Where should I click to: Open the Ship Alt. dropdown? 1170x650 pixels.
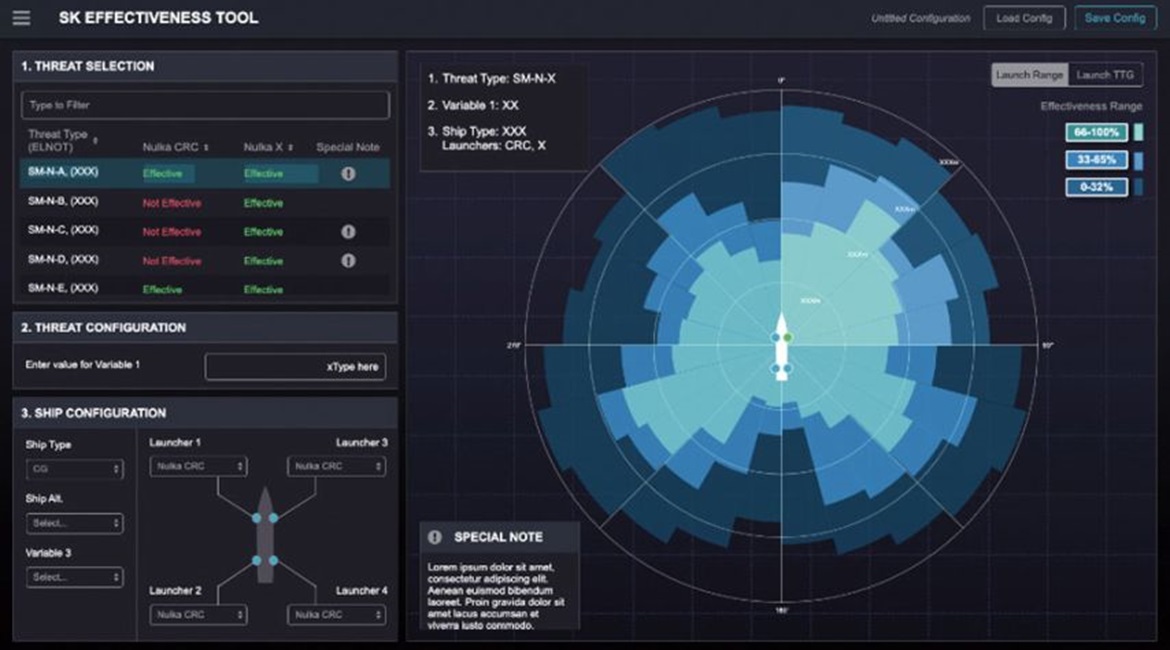pyautogui.click(x=75, y=523)
